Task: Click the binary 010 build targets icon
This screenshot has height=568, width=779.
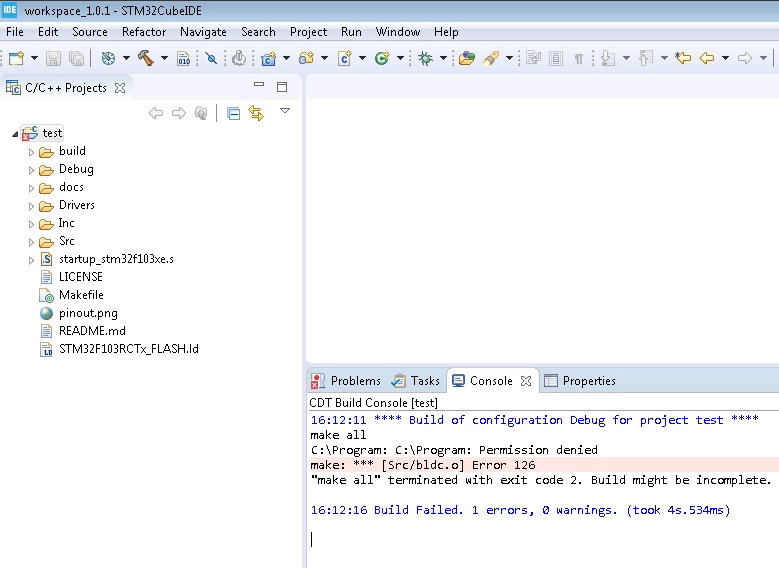Action: coord(183,58)
